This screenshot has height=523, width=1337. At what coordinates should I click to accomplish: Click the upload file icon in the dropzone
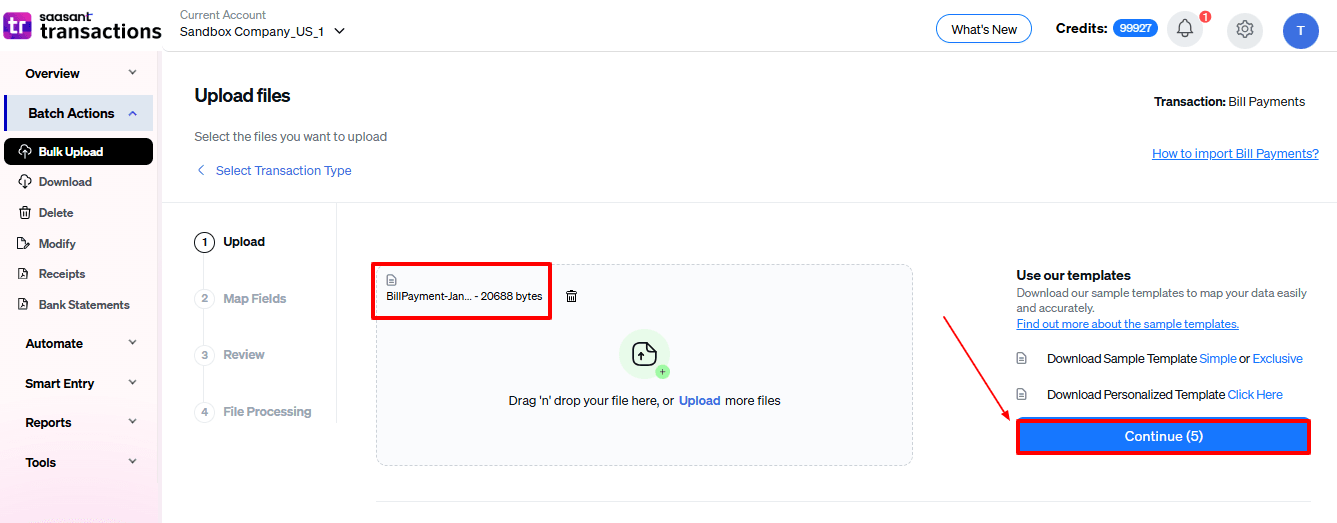click(644, 354)
